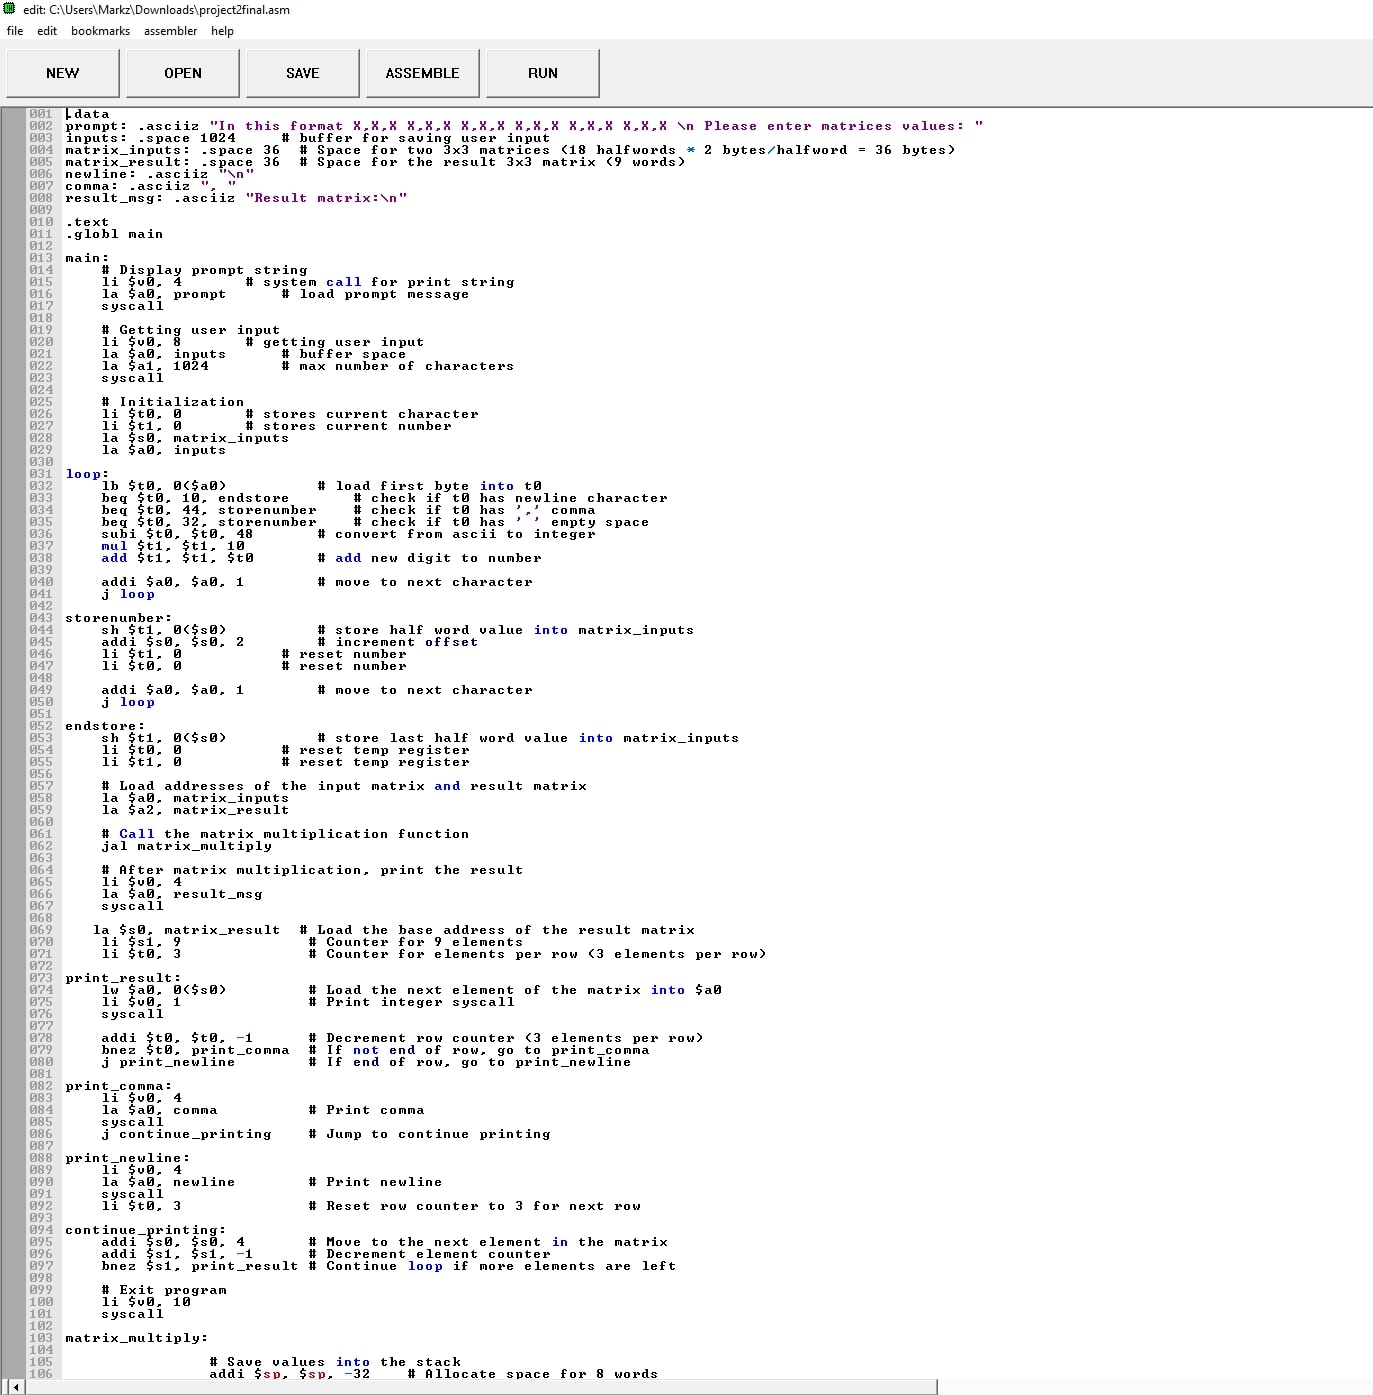Viewport: 1373px width, 1395px height.
Task: Open the file menu
Action: (x=14, y=31)
